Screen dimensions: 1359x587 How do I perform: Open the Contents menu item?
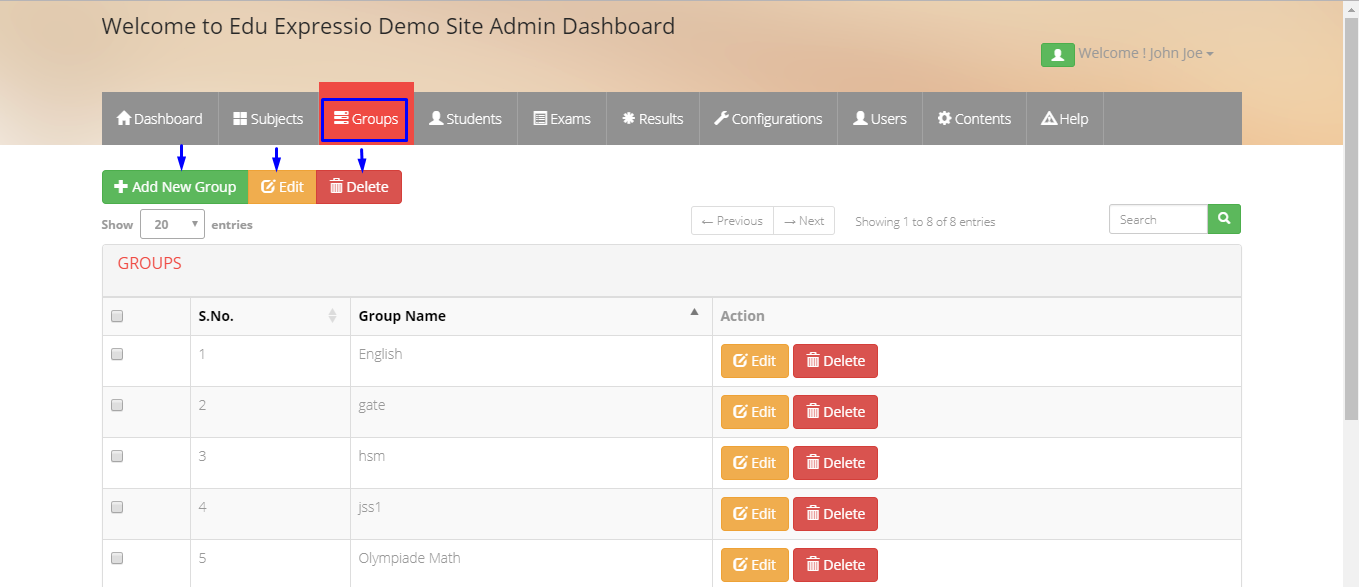tap(974, 118)
